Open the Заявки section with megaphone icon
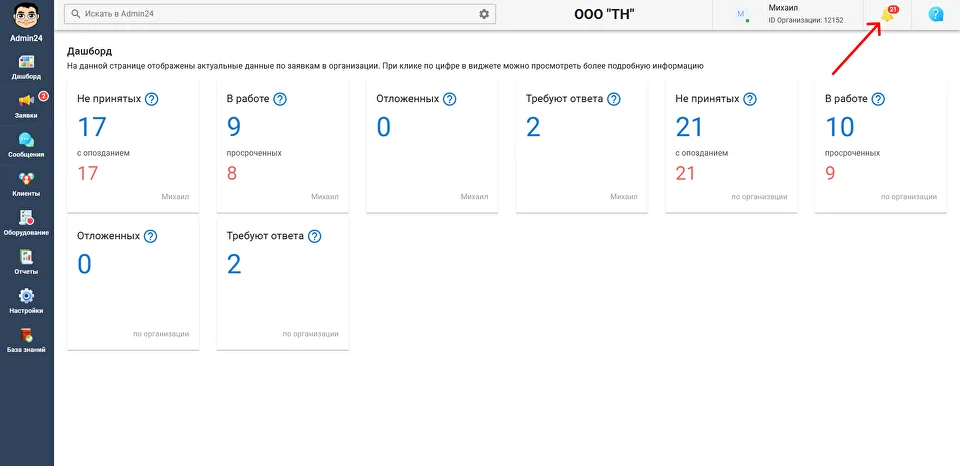The image size is (960, 466). click(x=26, y=105)
